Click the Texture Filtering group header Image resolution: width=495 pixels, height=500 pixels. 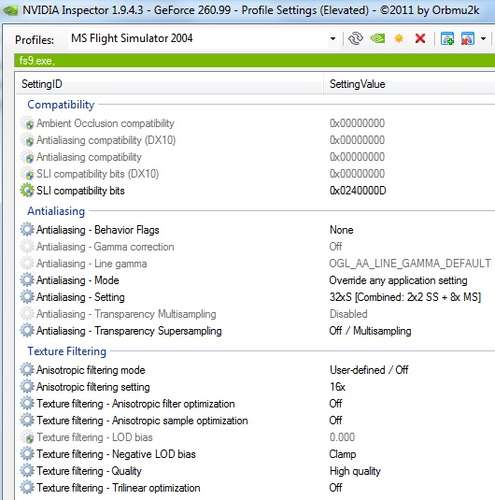click(x=67, y=351)
